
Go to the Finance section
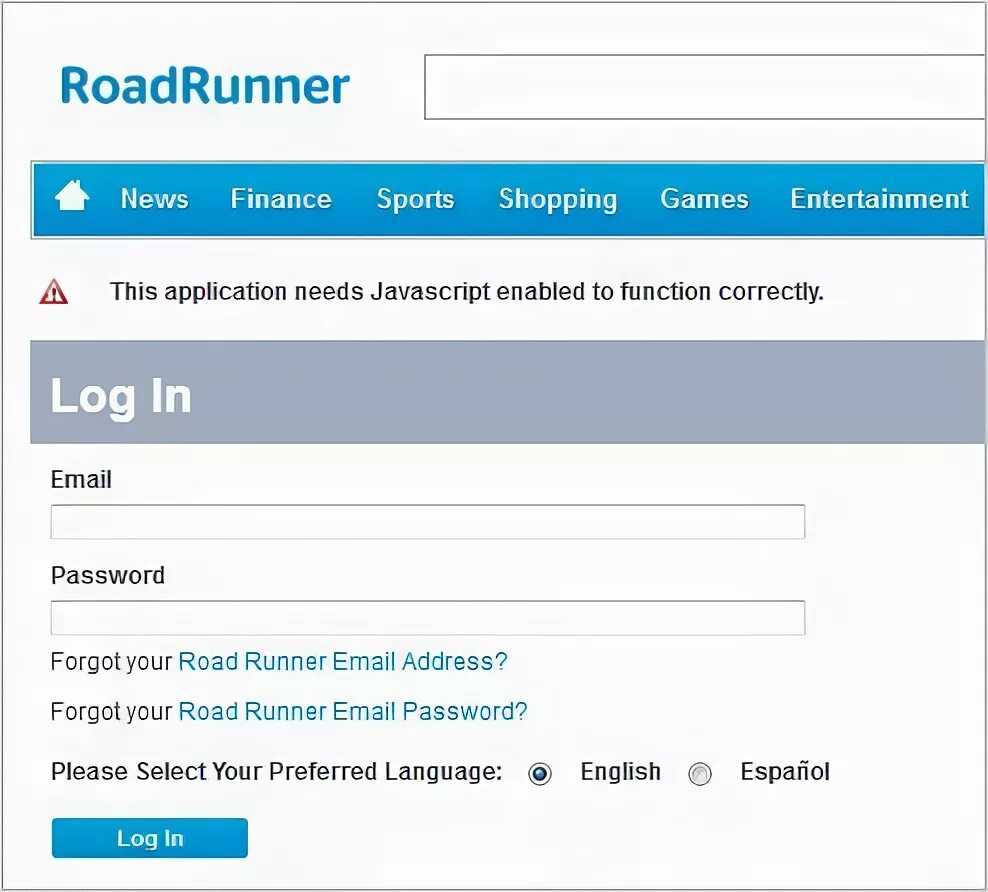[281, 199]
